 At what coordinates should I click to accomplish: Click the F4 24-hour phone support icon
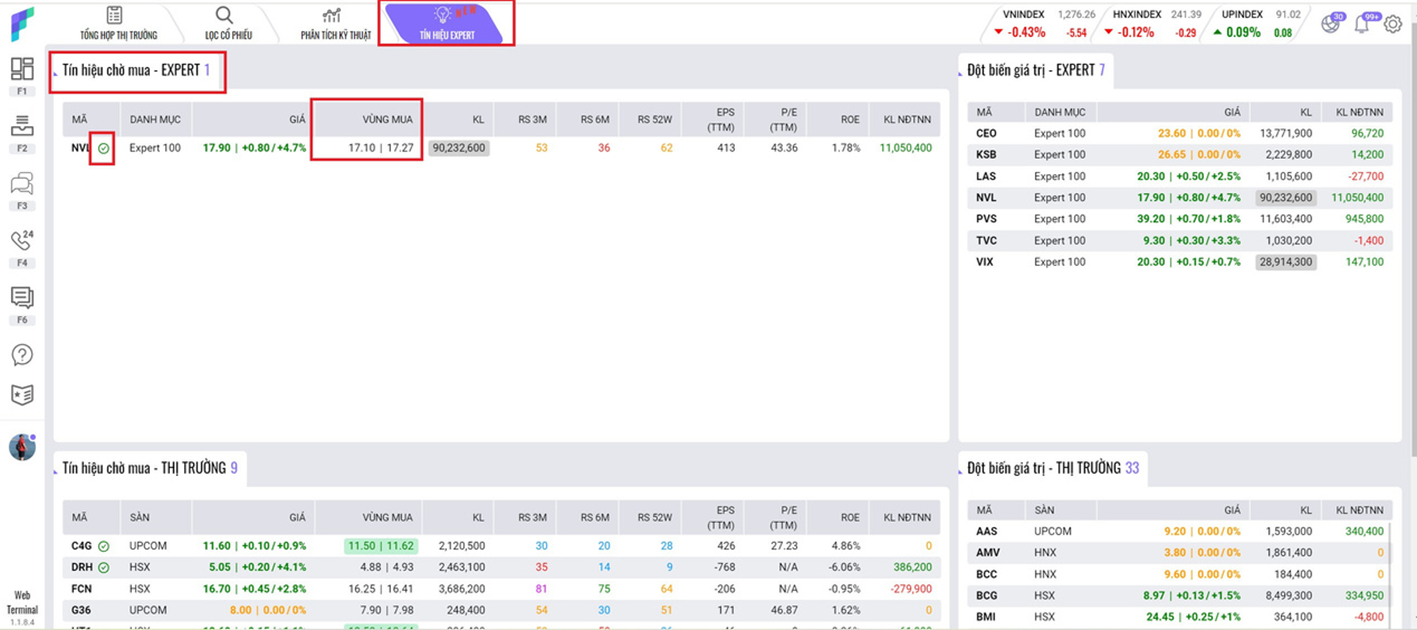point(22,241)
